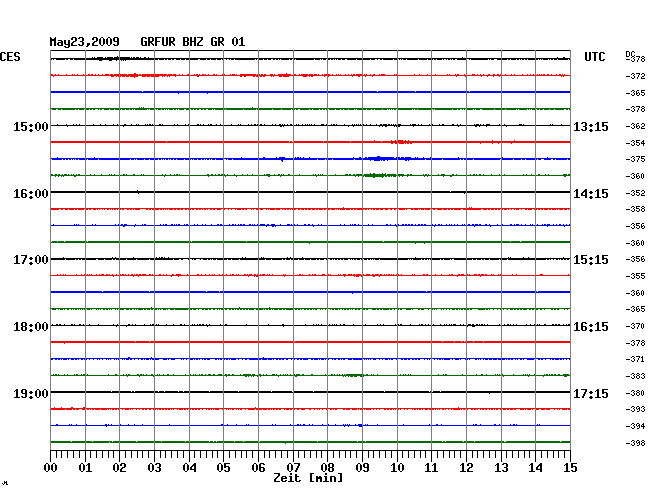
Task: Click the DC offset value -370
Action: tap(635, 326)
